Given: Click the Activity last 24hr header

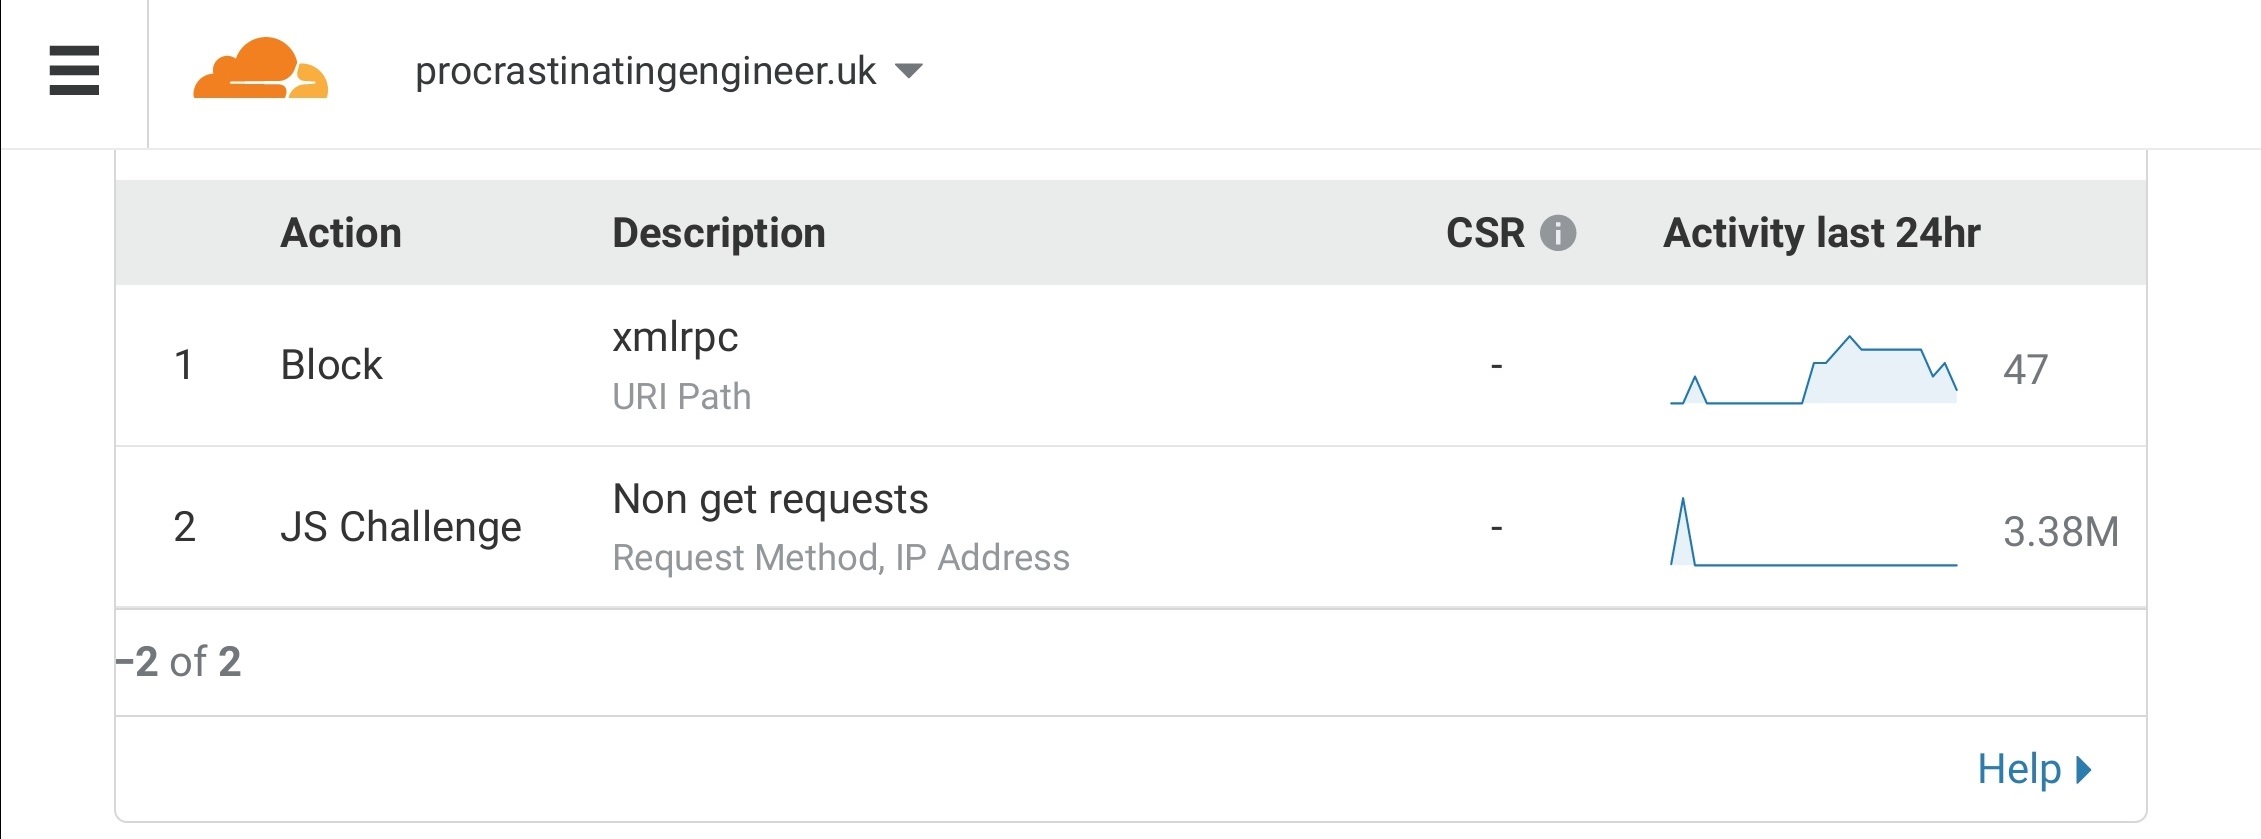Looking at the screenshot, I should (x=1821, y=233).
